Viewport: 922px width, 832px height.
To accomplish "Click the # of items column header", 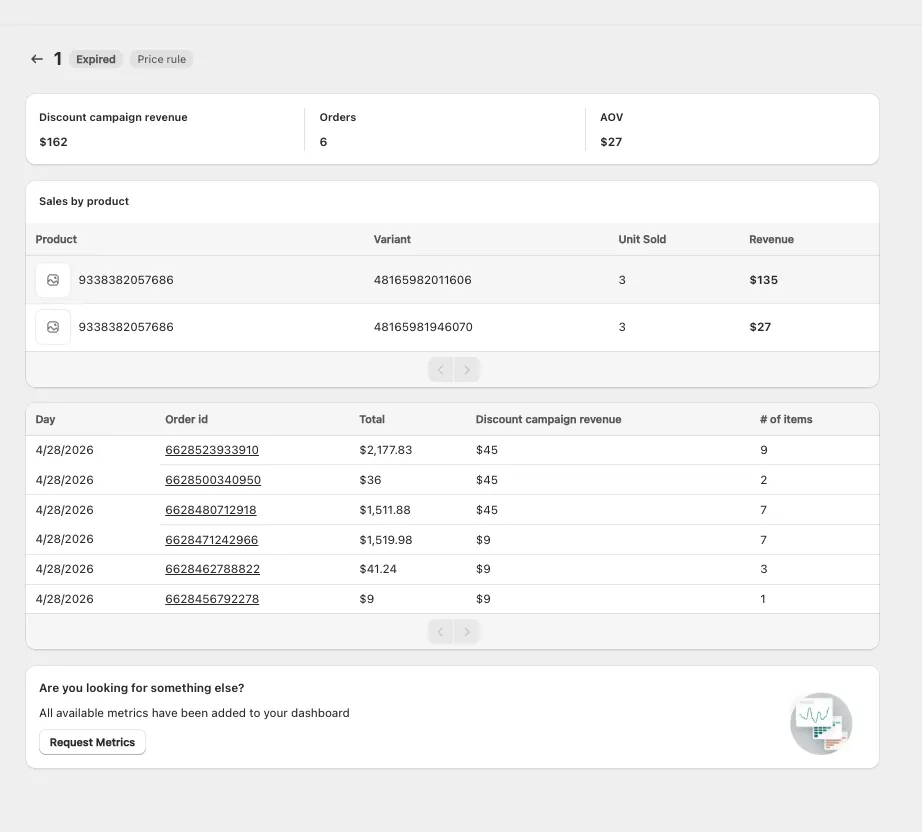I will (786, 419).
